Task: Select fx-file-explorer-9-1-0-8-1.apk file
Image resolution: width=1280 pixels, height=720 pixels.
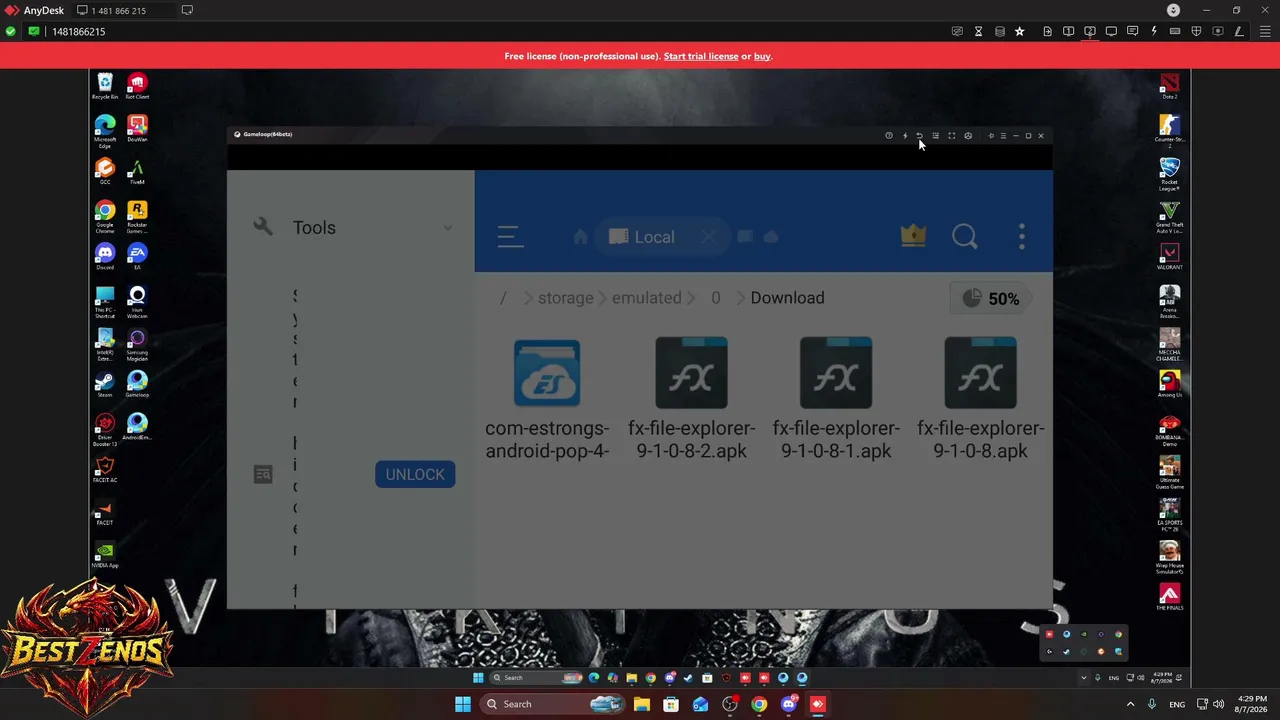Action: (x=836, y=400)
